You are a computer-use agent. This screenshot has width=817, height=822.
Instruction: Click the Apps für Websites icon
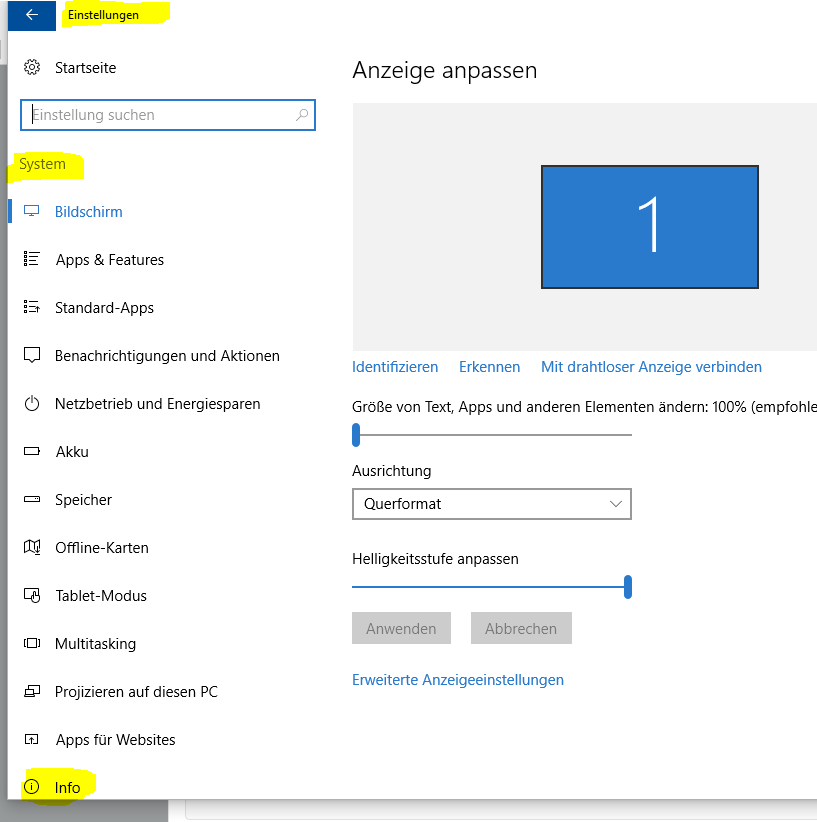tap(32, 740)
